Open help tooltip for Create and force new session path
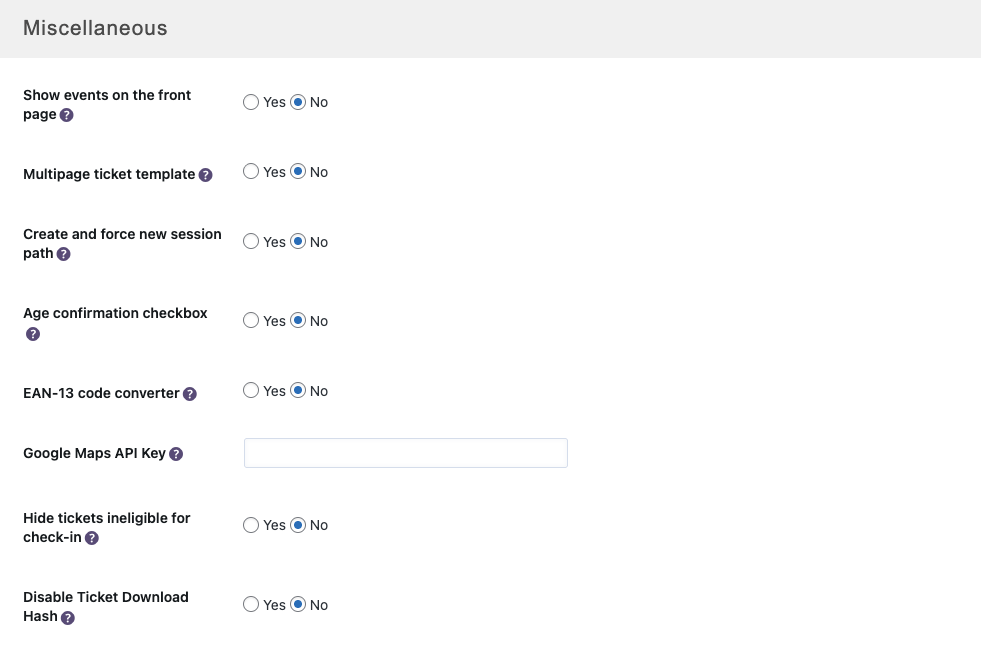The width and height of the screenshot is (981, 656). point(63,254)
